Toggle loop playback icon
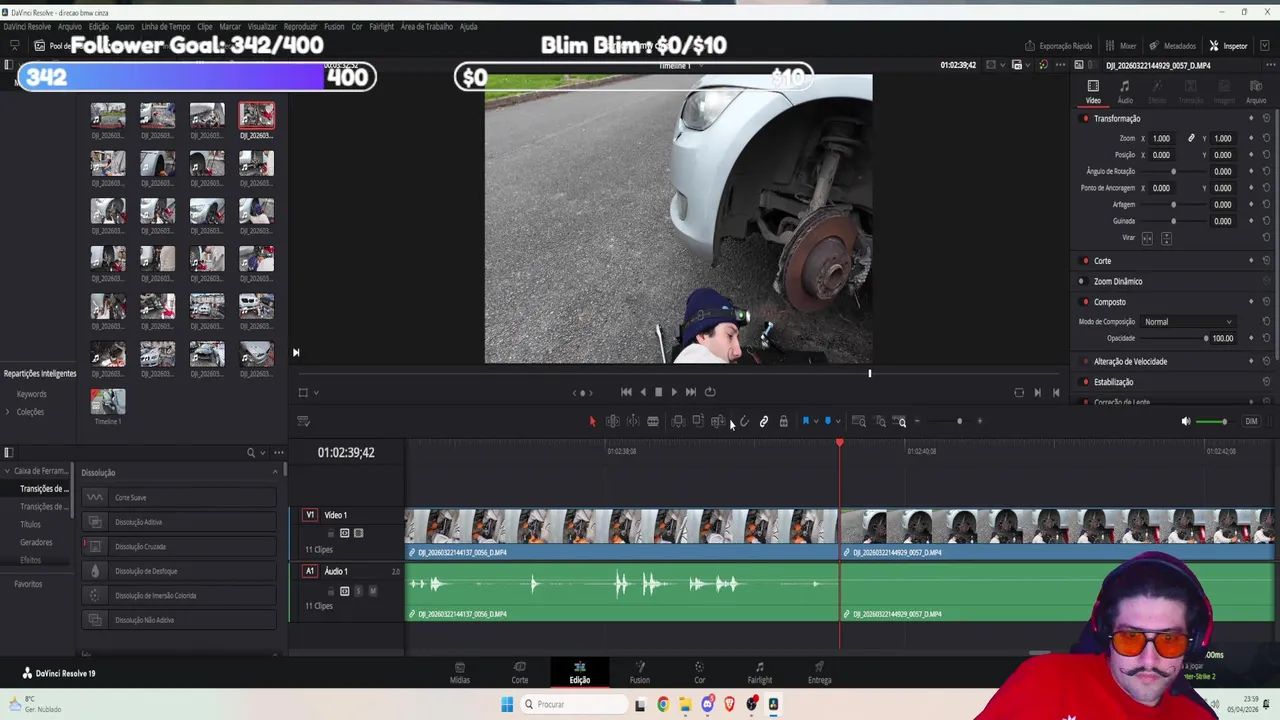Screen dimensions: 1280x720 (x=710, y=392)
